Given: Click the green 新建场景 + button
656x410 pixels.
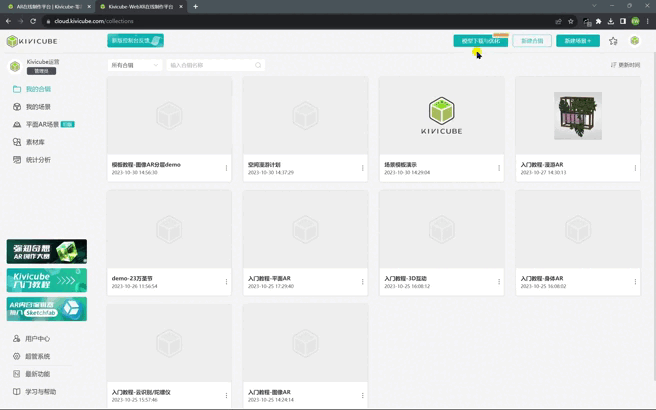Looking at the screenshot, I should 578,41.
